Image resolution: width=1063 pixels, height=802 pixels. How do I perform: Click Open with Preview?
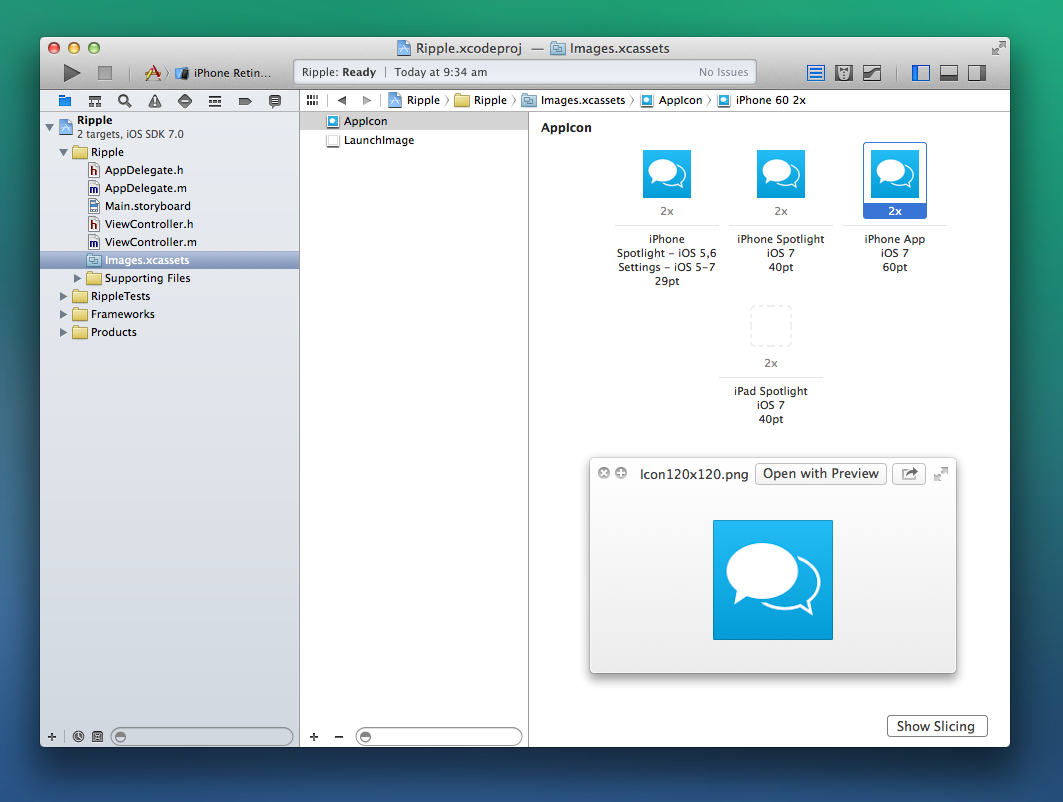pyautogui.click(x=820, y=474)
